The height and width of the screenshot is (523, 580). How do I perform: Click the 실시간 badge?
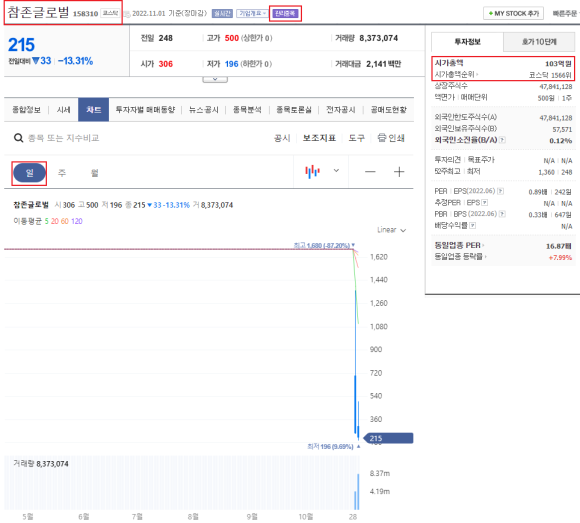pos(222,13)
